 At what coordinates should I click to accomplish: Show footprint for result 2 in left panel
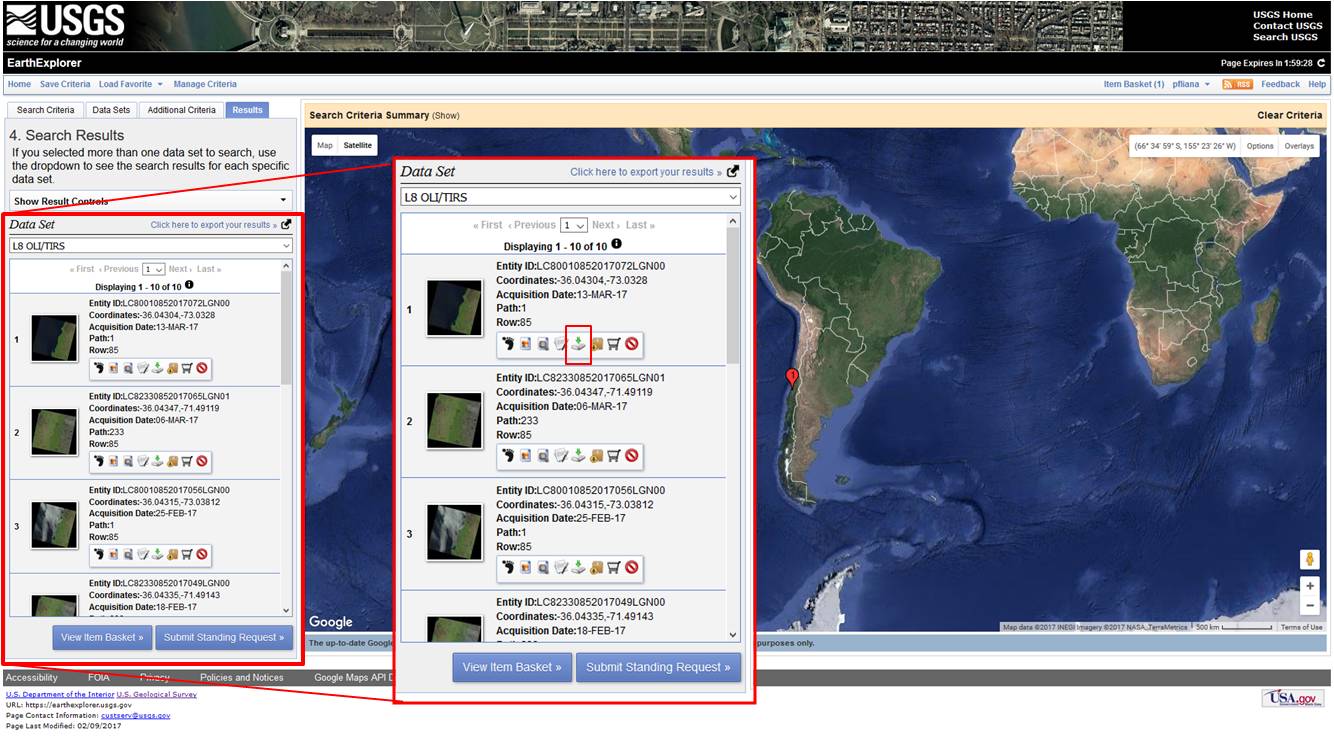click(x=99, y=461)
